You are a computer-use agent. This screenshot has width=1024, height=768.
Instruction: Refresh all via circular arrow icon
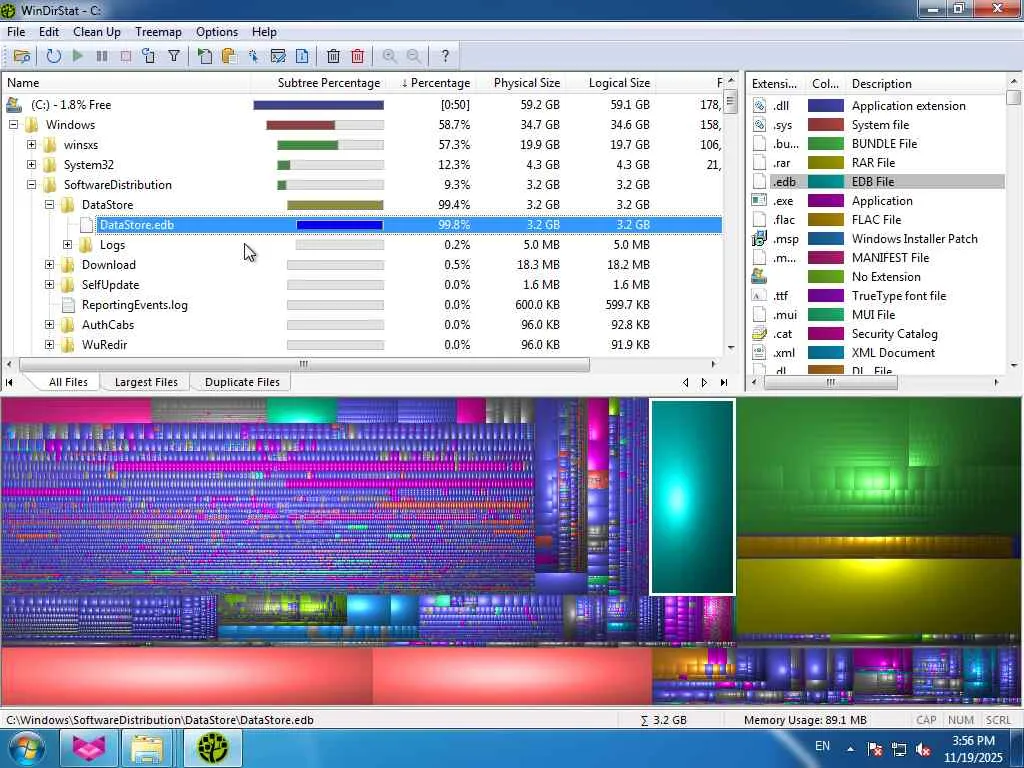(54, 56)
